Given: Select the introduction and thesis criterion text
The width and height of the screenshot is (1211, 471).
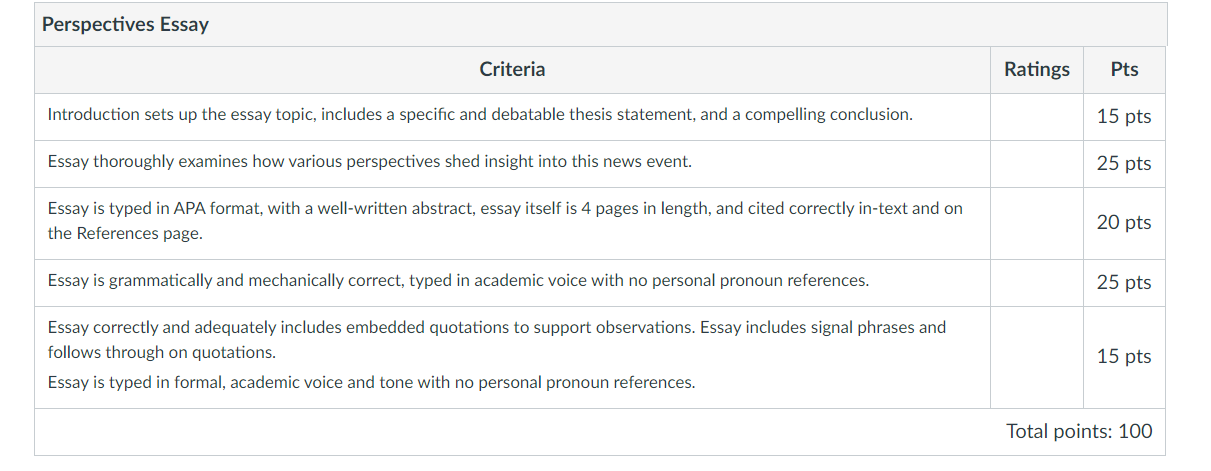Looking at the screenshot, I should pos(480,114).
